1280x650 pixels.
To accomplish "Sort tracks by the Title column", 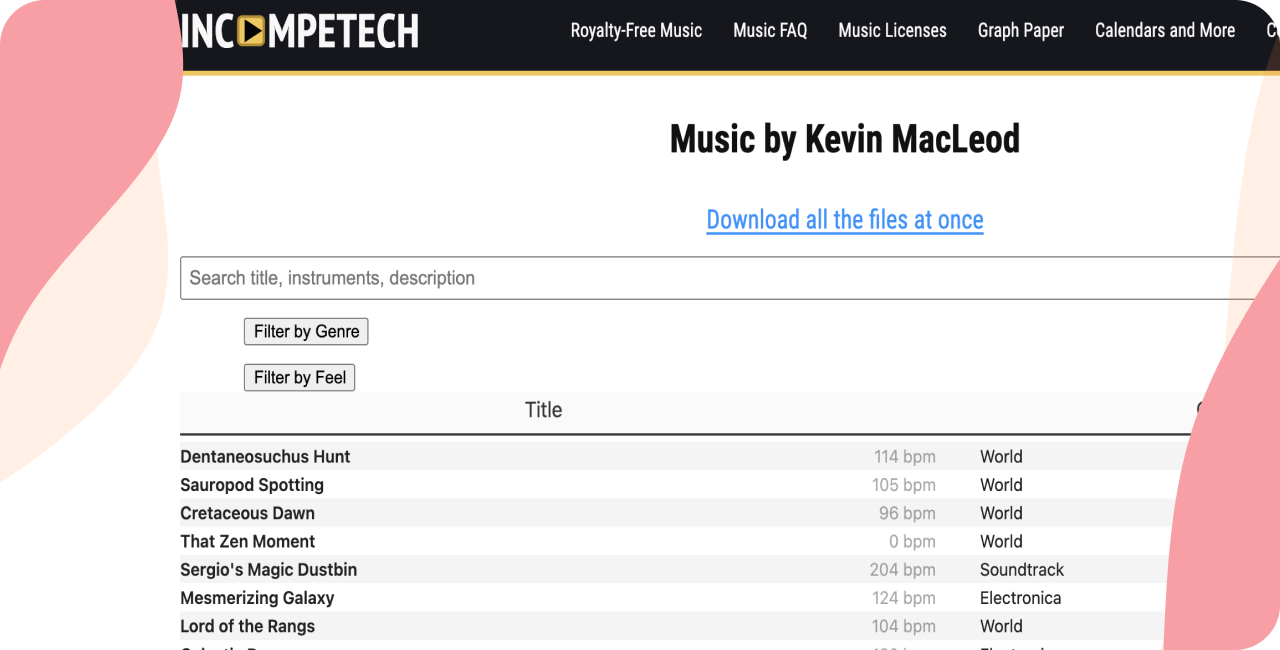I will (x=543, y=410).
